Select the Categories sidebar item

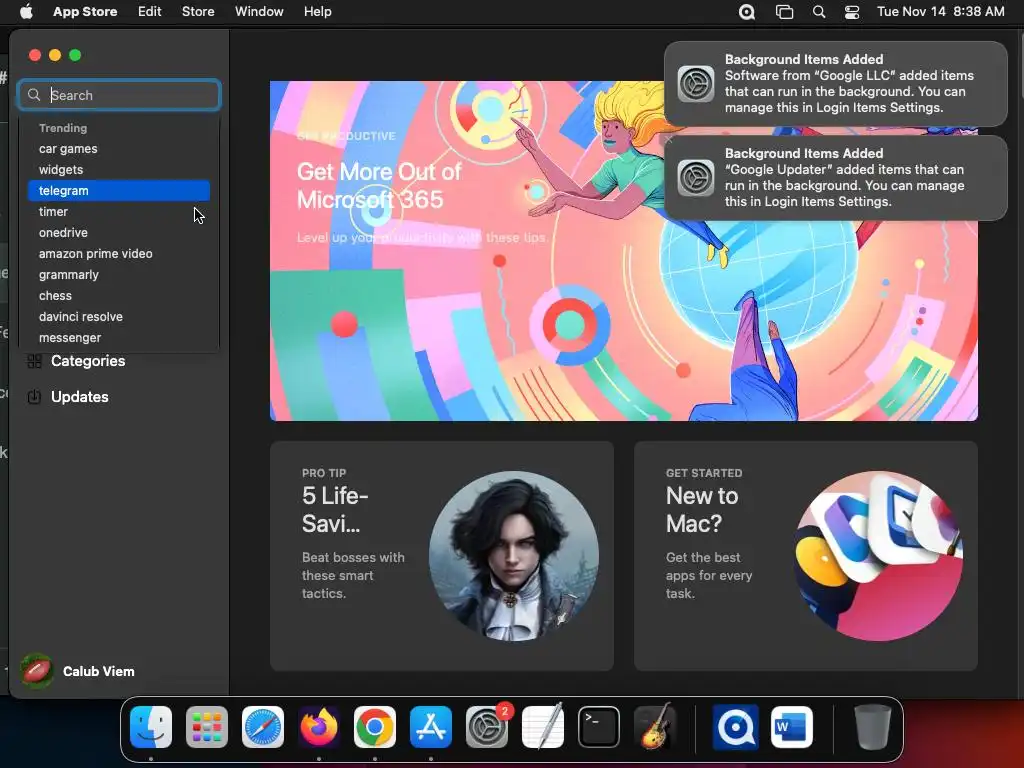pyautogui.click(x=119, y=361)
